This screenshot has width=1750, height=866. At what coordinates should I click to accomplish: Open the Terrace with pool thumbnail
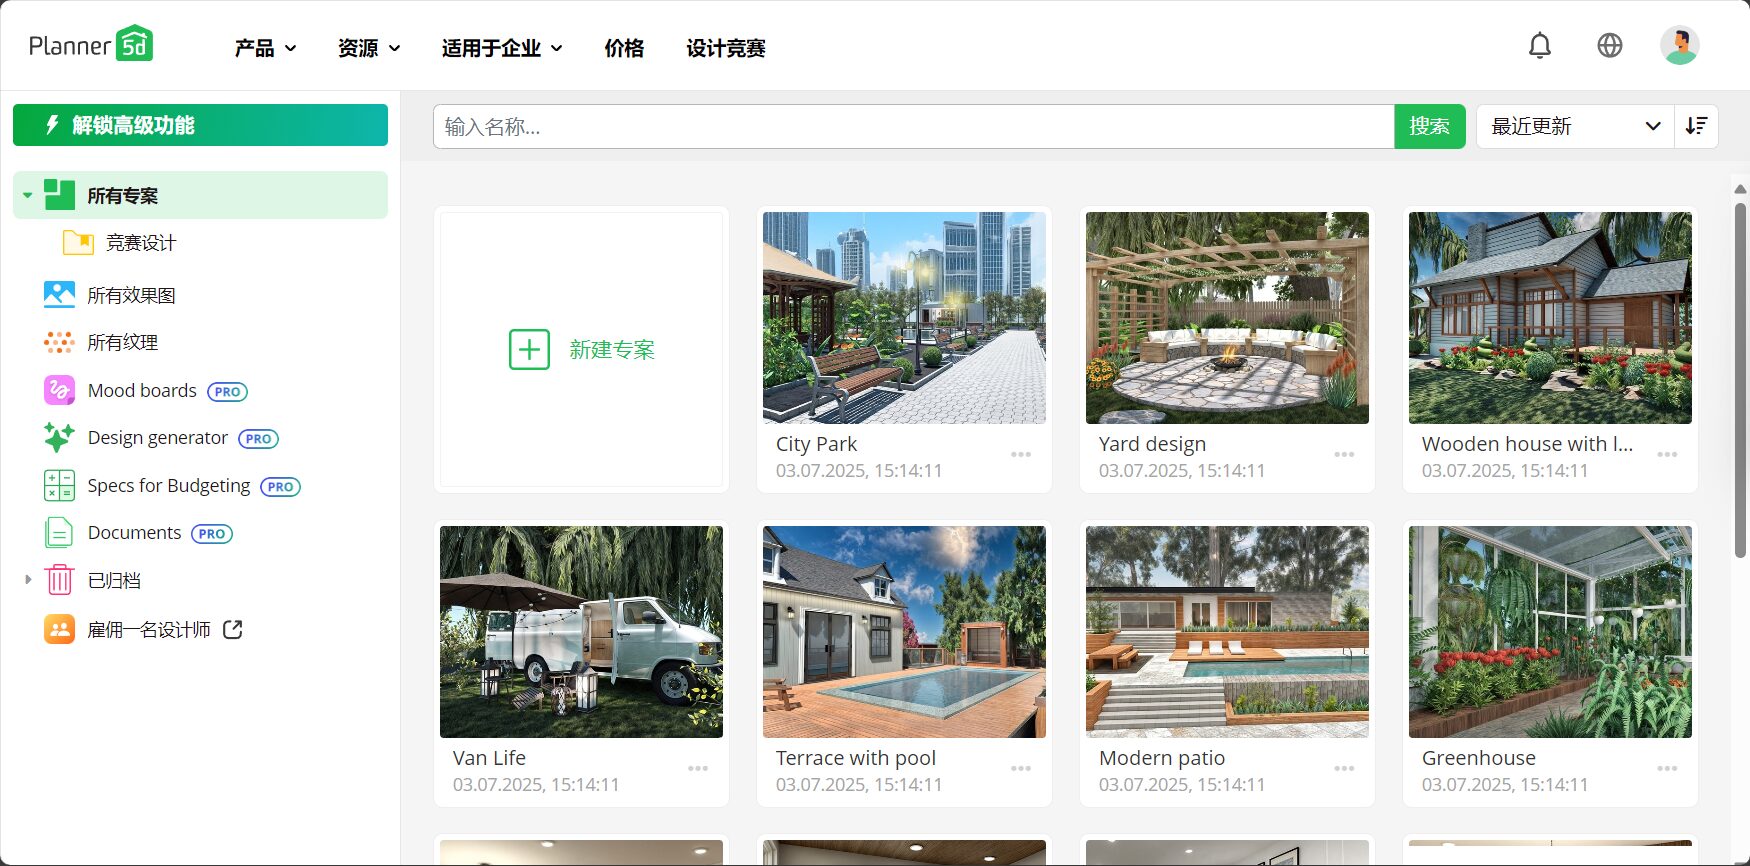pos(904,631)
